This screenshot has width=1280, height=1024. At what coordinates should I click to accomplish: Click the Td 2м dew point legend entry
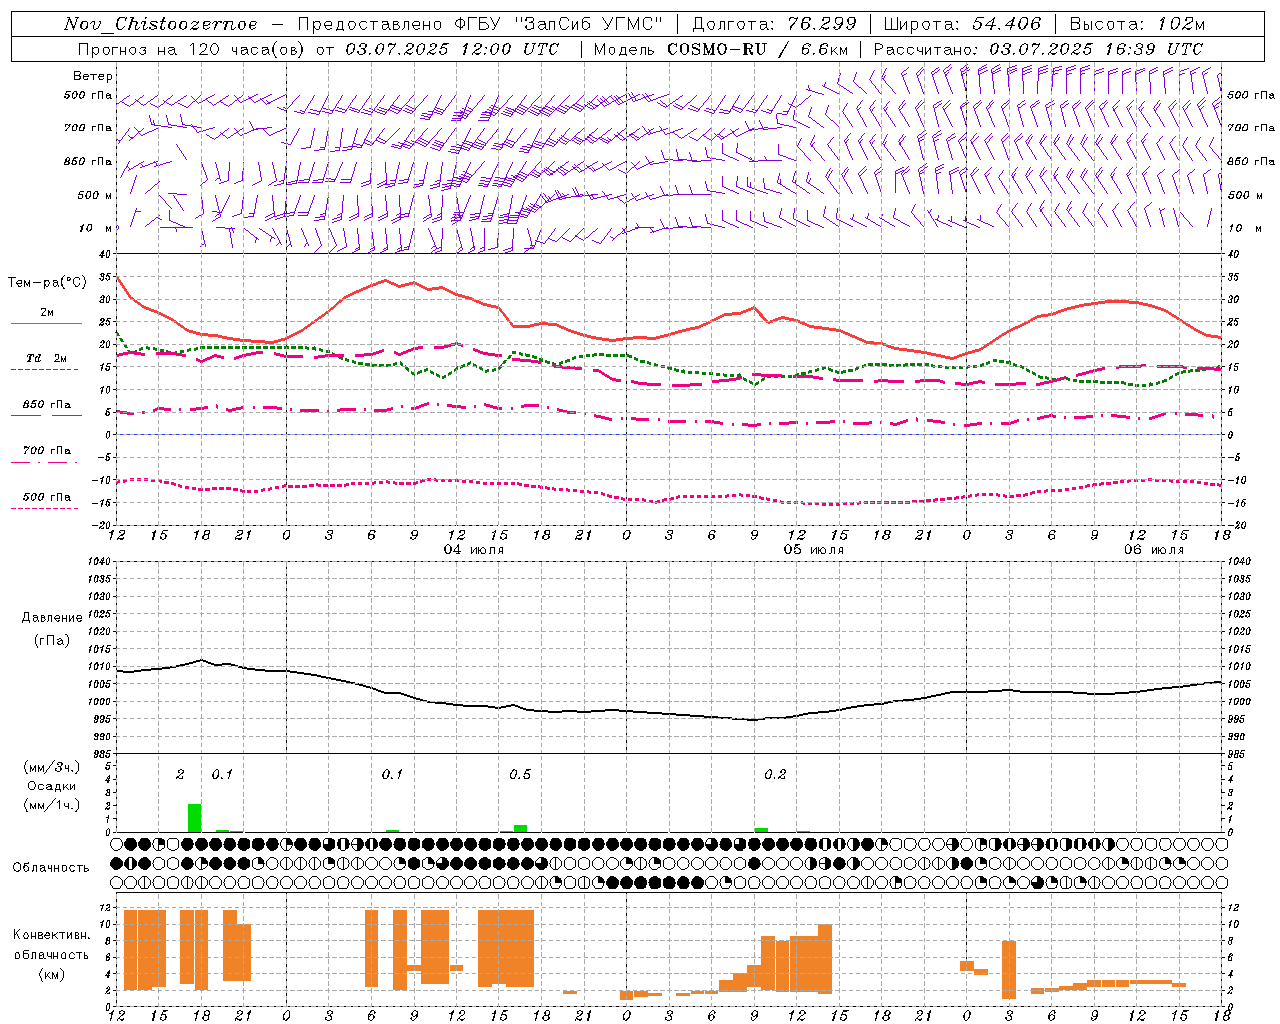click(x=47, y=358)
